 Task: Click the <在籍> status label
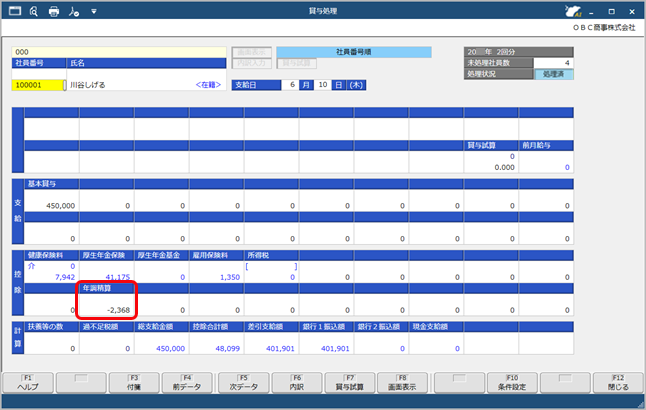[208, 85]
